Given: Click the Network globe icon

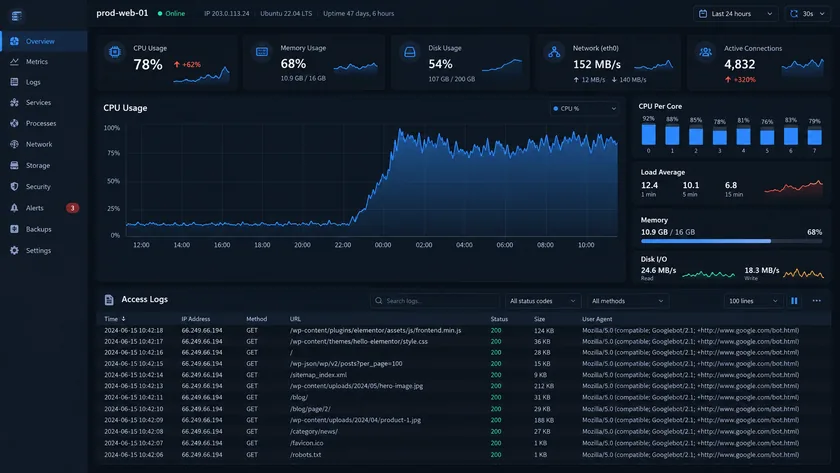Looking at the screenshot, I should pos(14,144).
